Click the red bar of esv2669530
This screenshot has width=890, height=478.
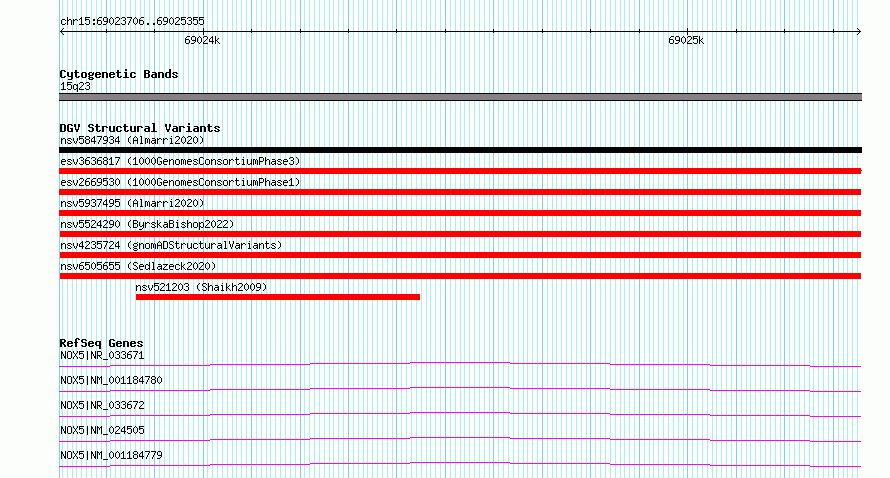(460, 192)
